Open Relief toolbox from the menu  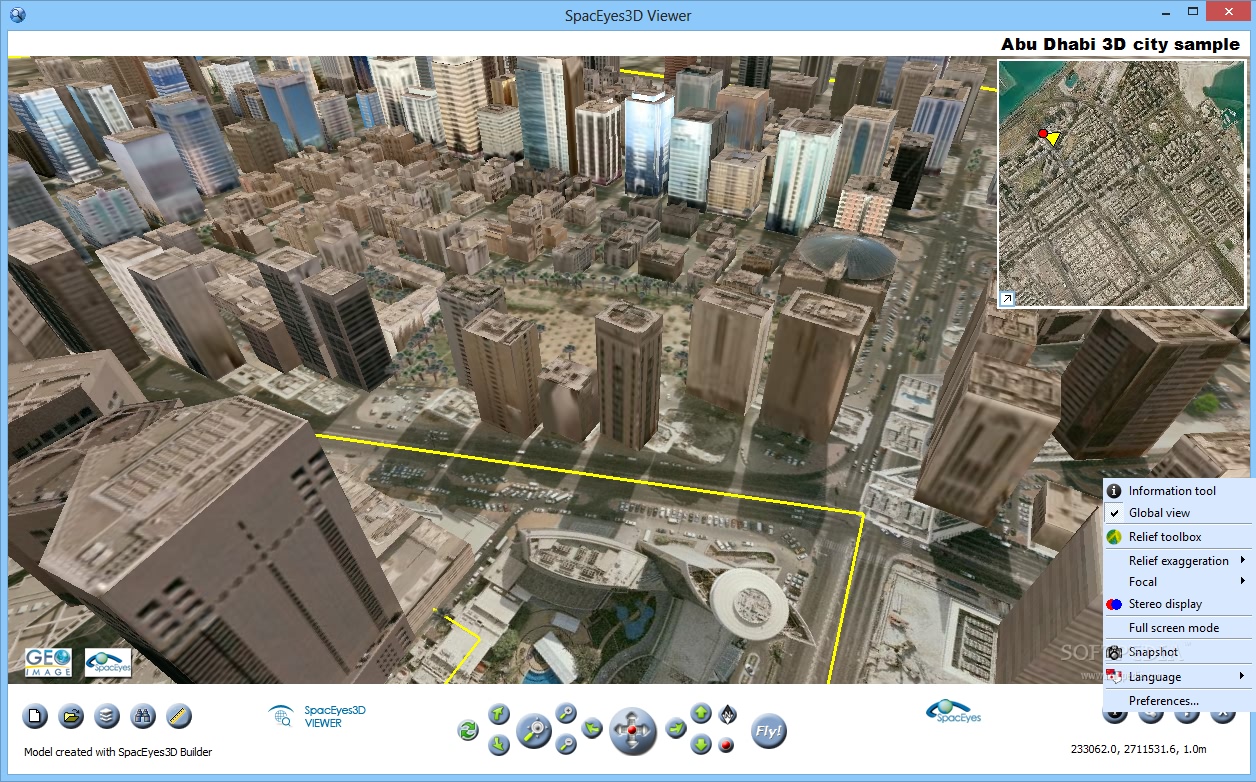[1178, 537]
